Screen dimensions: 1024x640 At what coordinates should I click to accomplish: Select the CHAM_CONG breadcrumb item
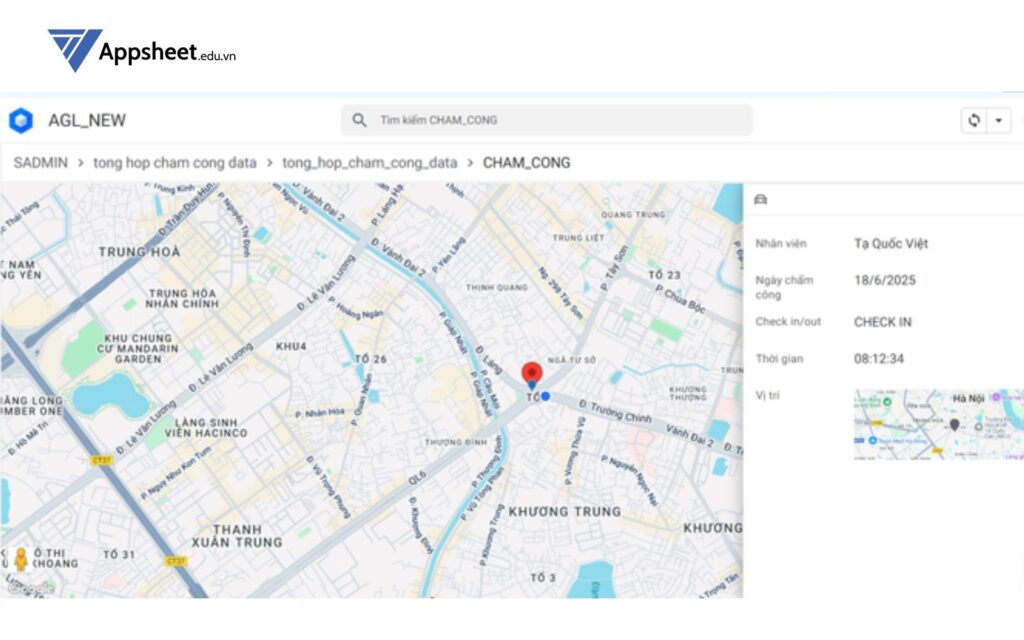pos(524,162)
